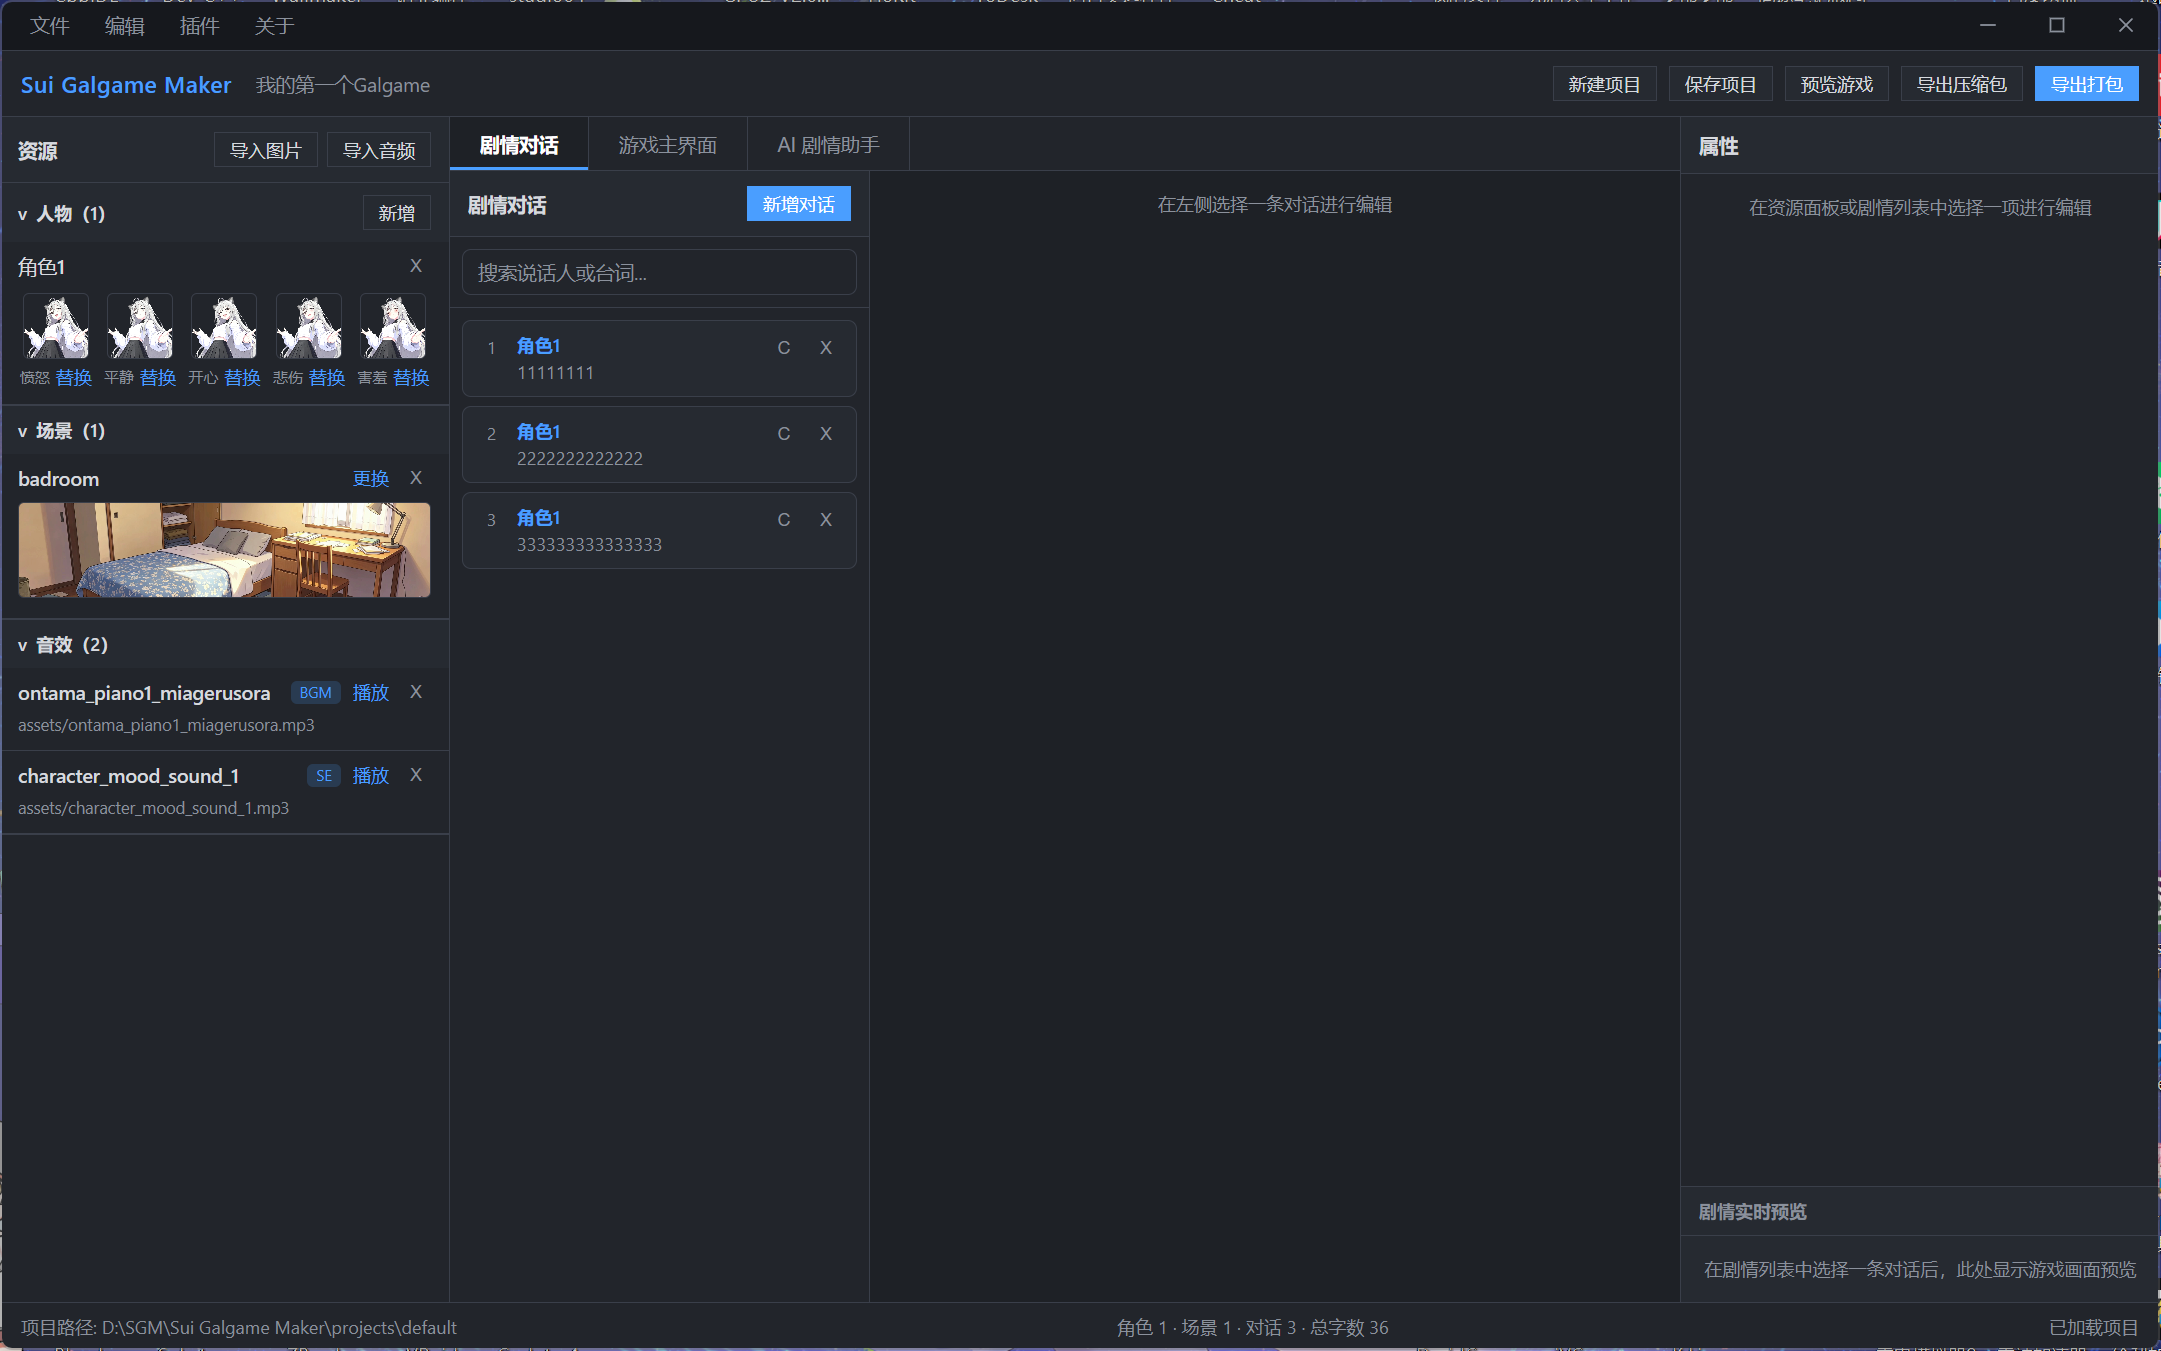Play the ontama_piano1_miagerusora BGM track
This screenshot has width=2161, height=1351.
coord(370,692)
